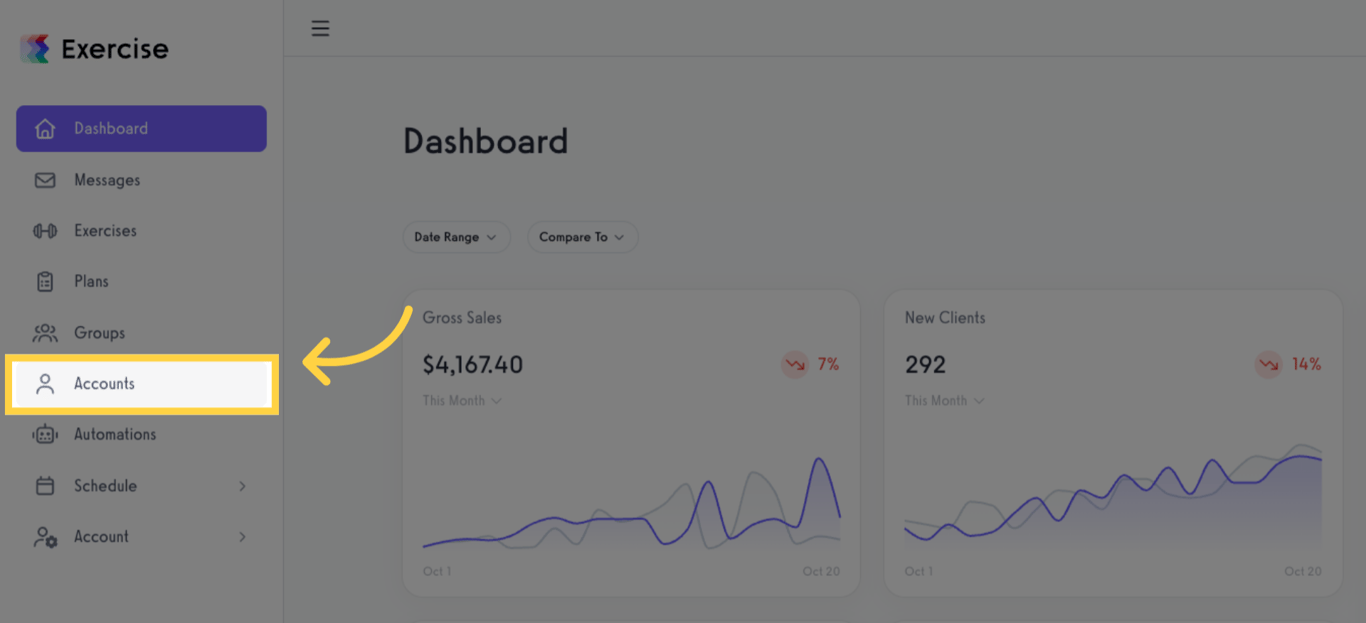Click the Accounts person icon
The height and width of the screenshot is (623, 1366).
coord(45,384)
